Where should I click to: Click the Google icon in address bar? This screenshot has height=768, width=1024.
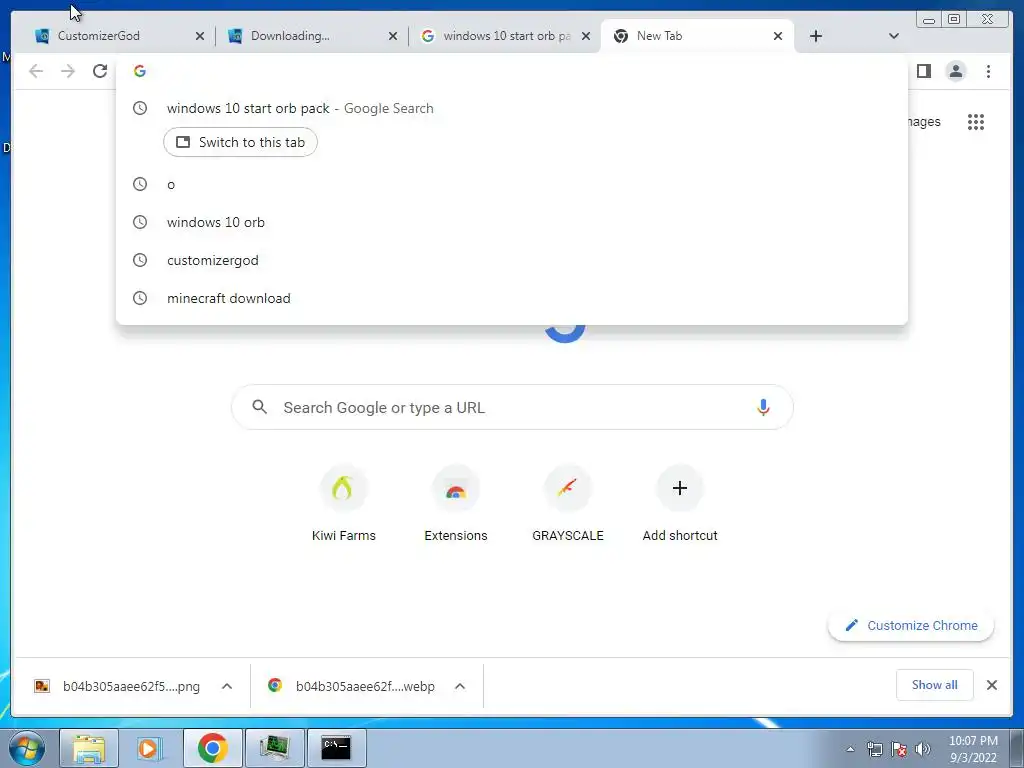point(140,71)
